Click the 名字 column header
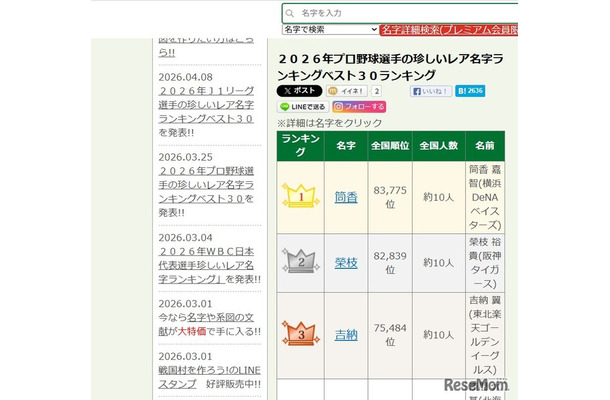Screen dimensions: 610x400 pos(346,146)
